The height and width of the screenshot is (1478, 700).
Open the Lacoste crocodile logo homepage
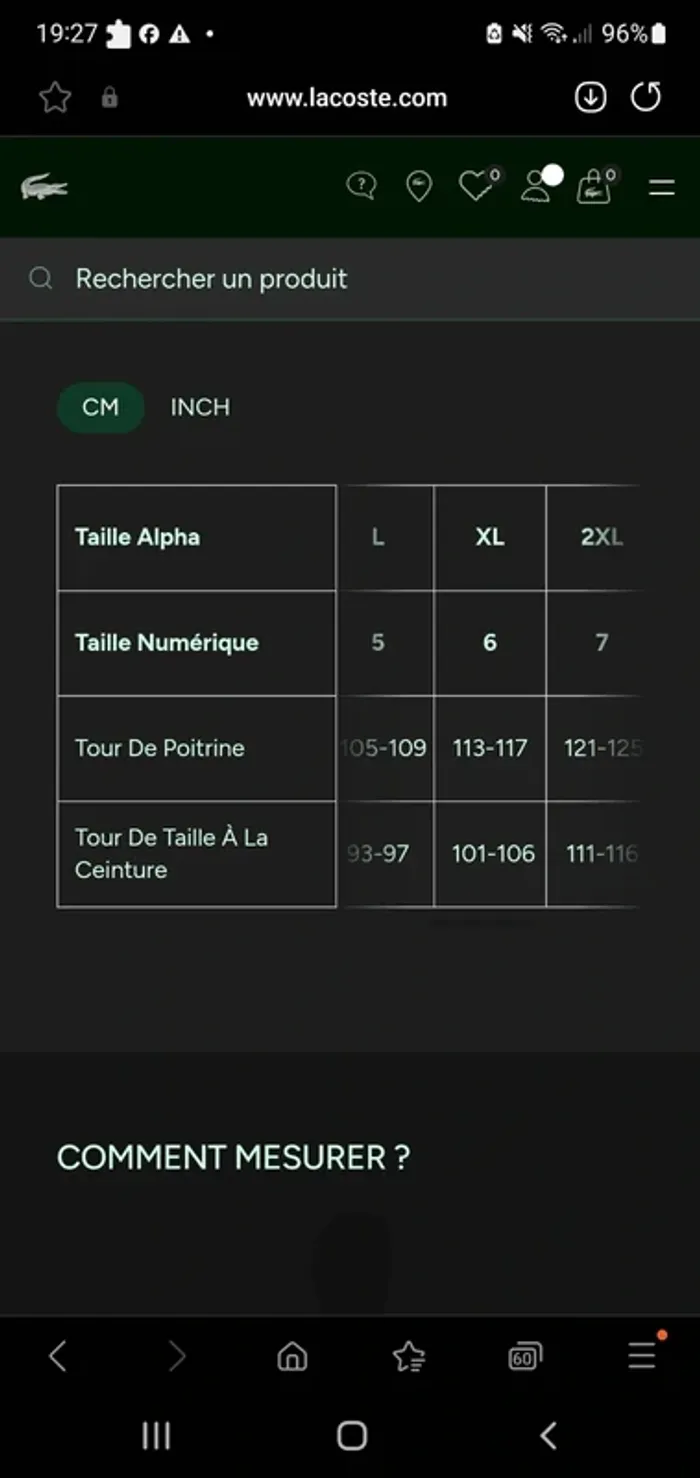pyautogui.click(x=44, y=187)
